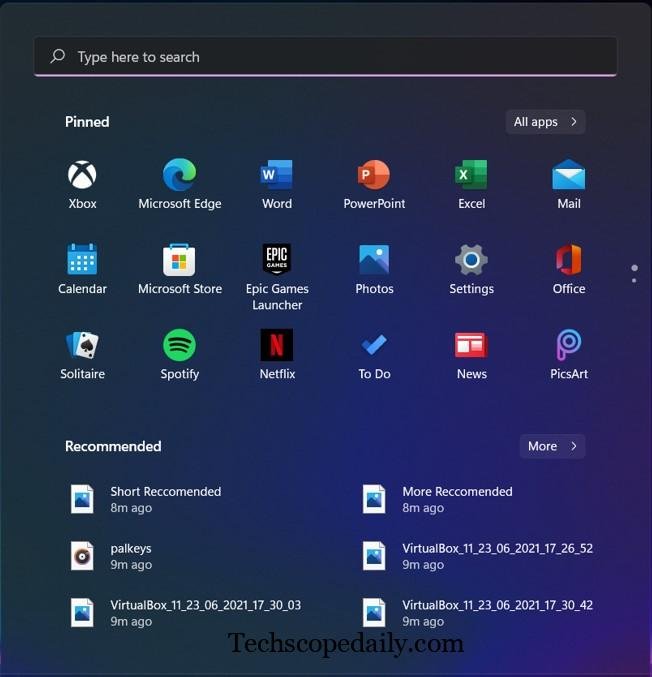Launch Microsoft Store
This screenshot has height=677, width=652.
tap(180, 269)
